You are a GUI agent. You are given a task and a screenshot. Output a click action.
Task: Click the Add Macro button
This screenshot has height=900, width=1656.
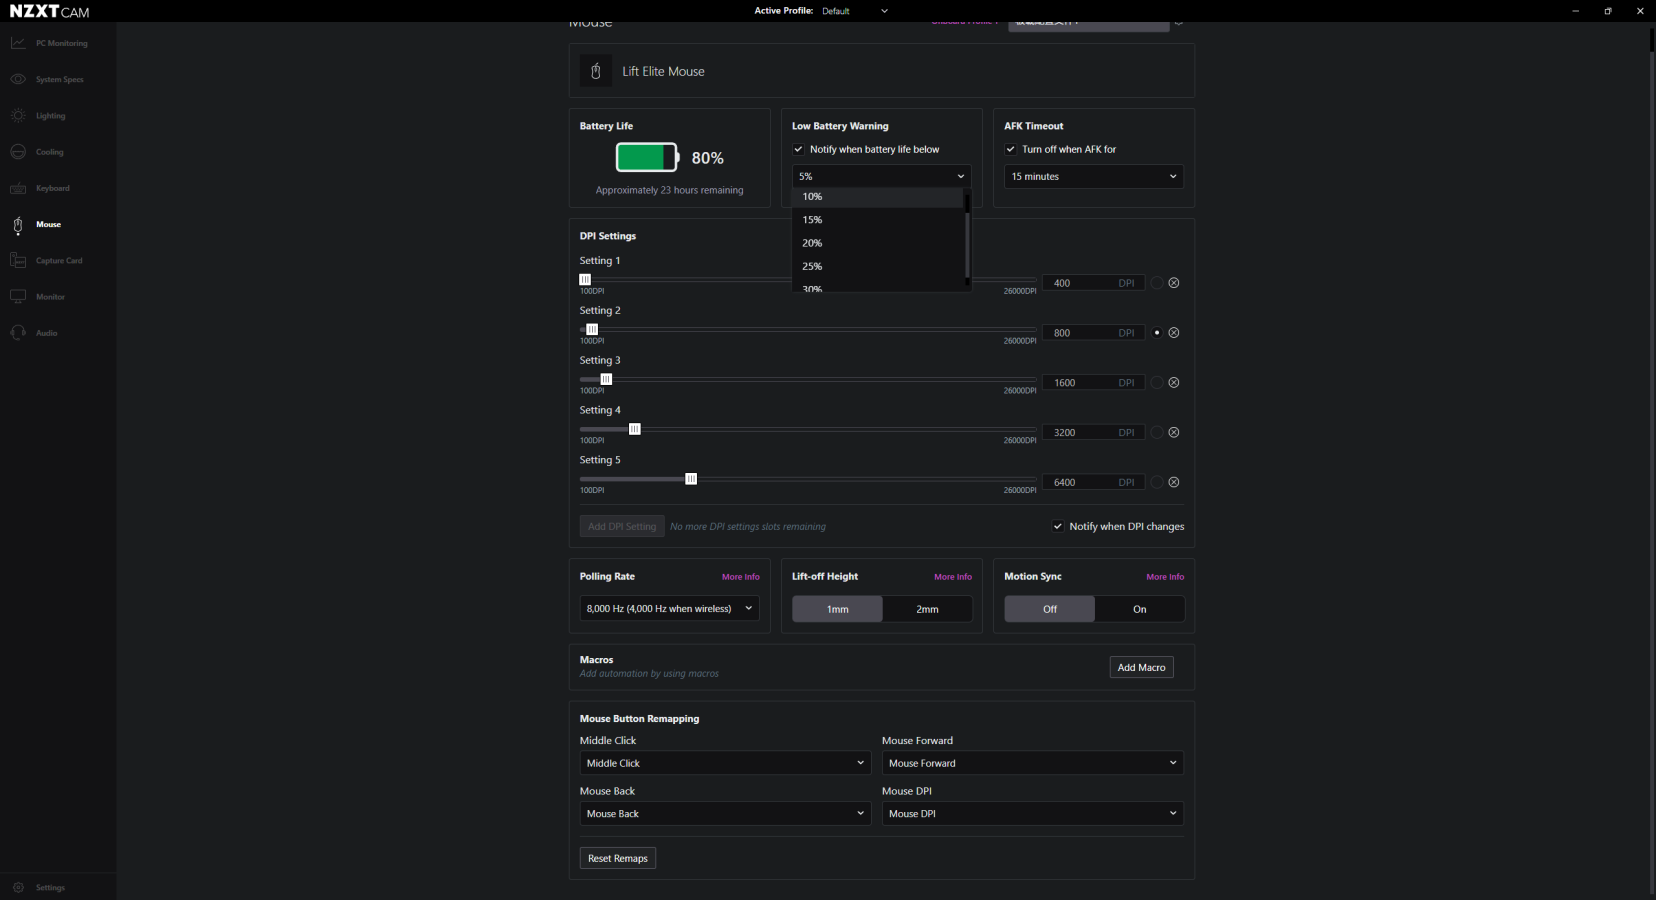pyautogui.click(x=1141, y=667)
